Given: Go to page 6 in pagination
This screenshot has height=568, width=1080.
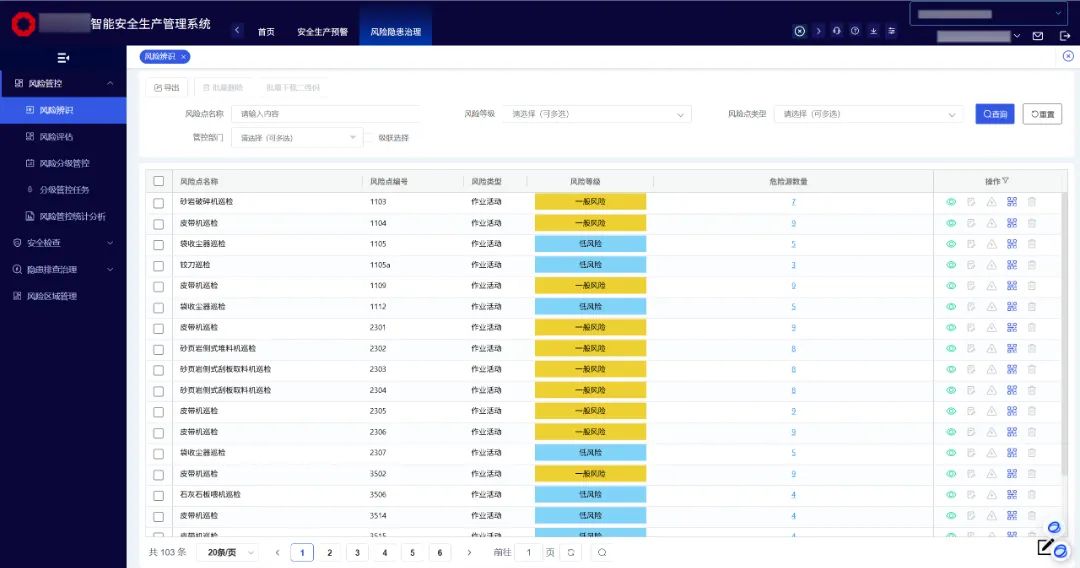Looking at the screenshot, I should pos(439,552).
